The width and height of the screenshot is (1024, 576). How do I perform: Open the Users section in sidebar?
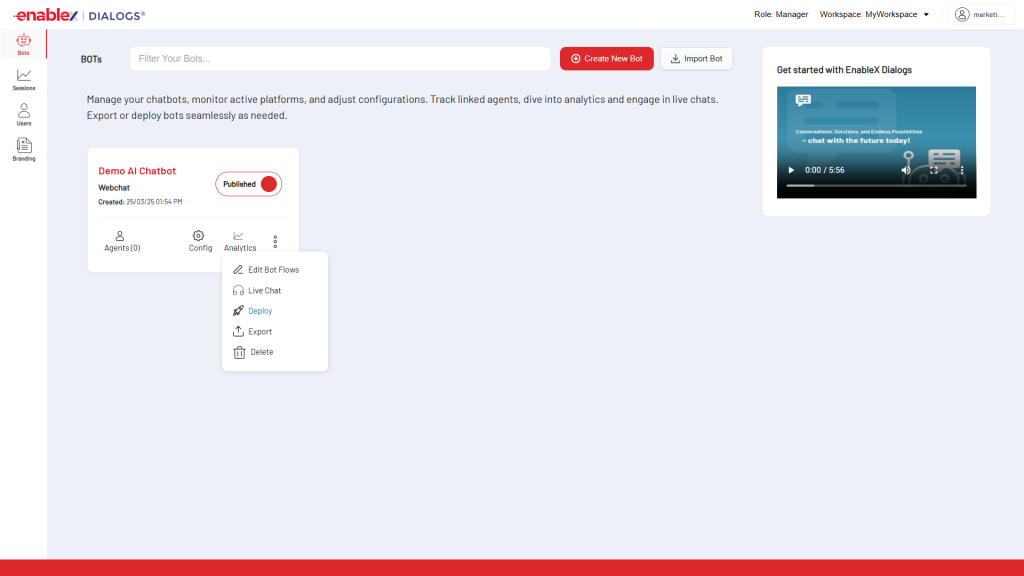[24, 115]
